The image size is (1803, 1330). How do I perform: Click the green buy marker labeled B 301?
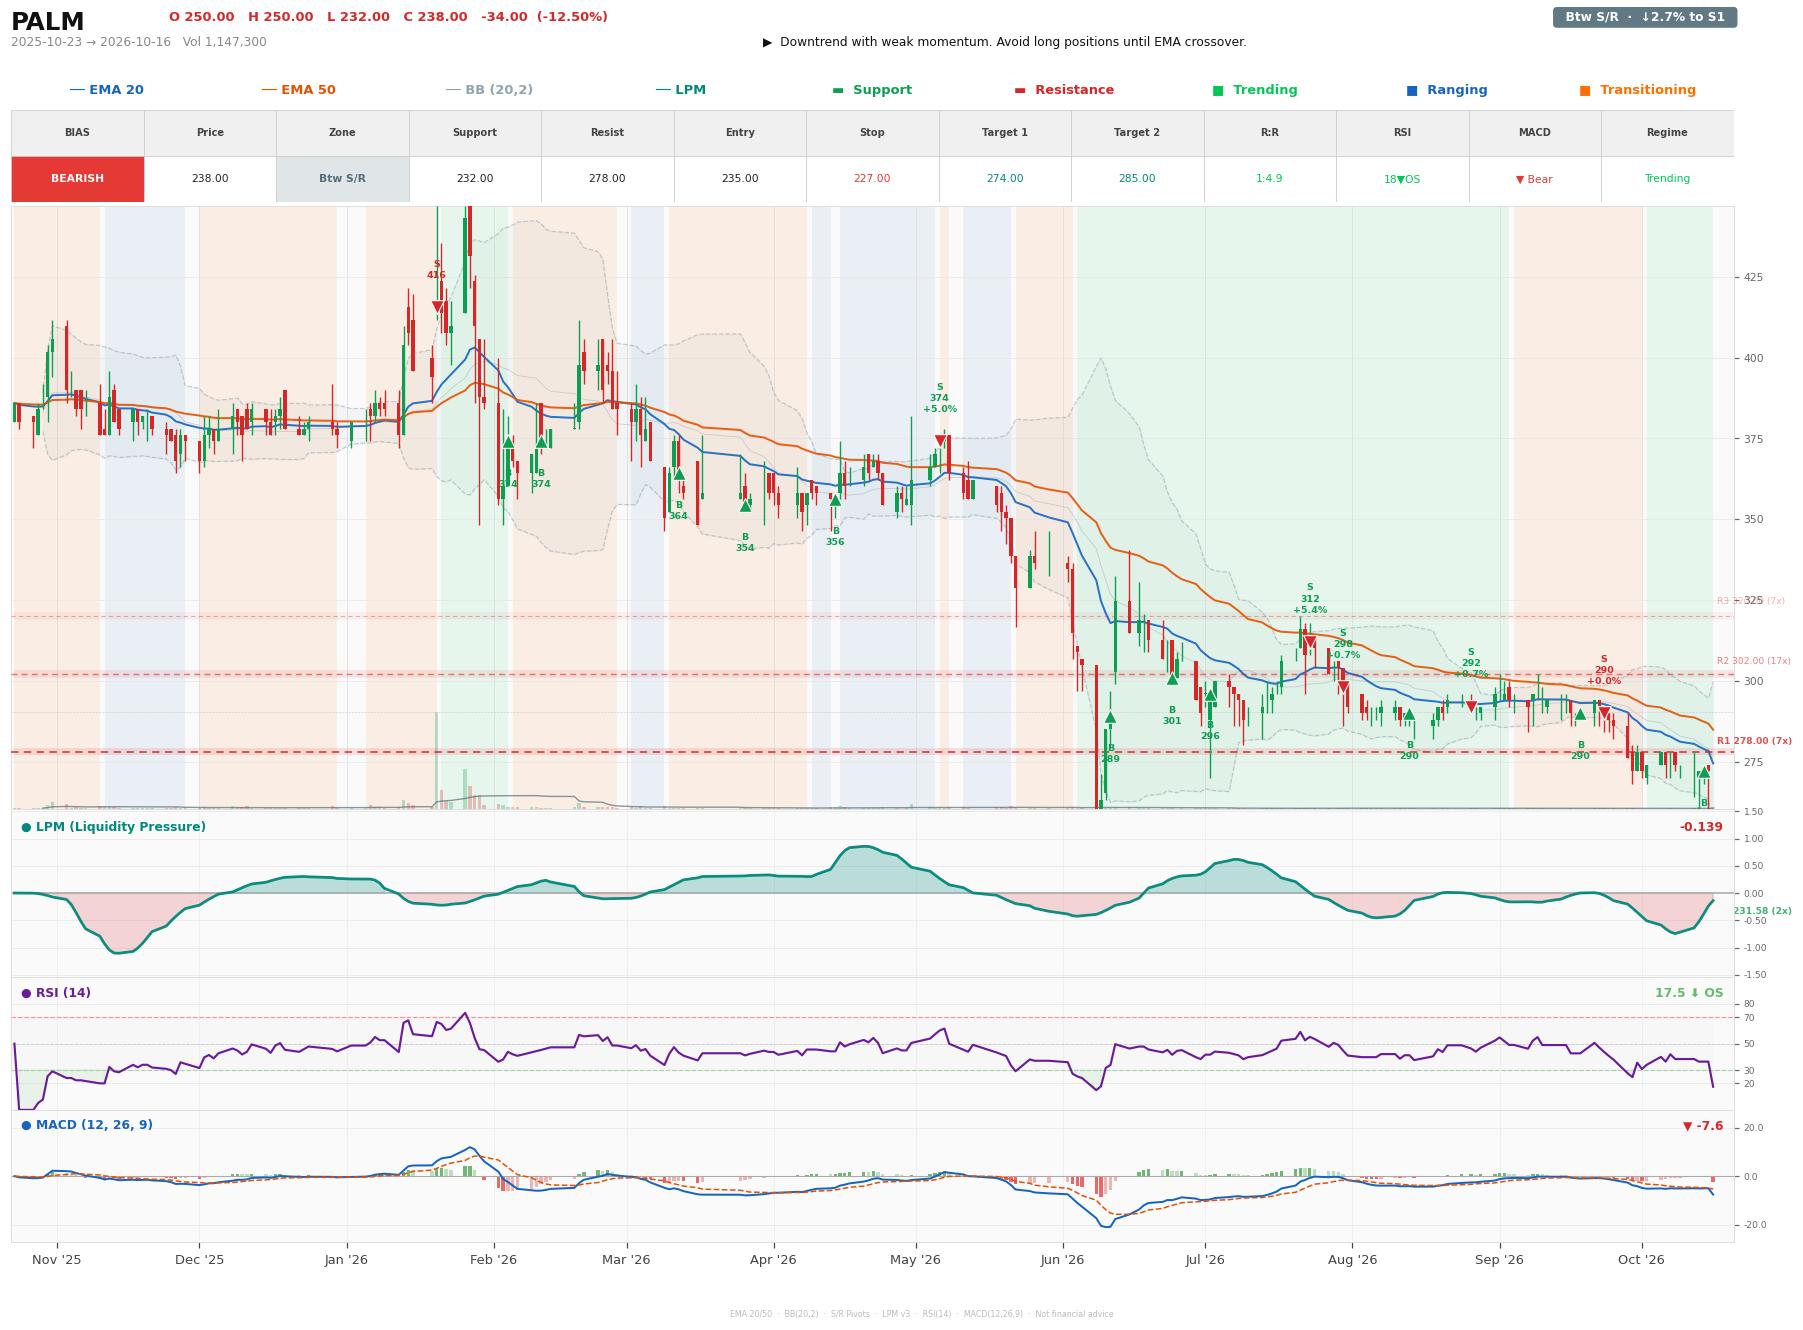[x=1172, y=679]
